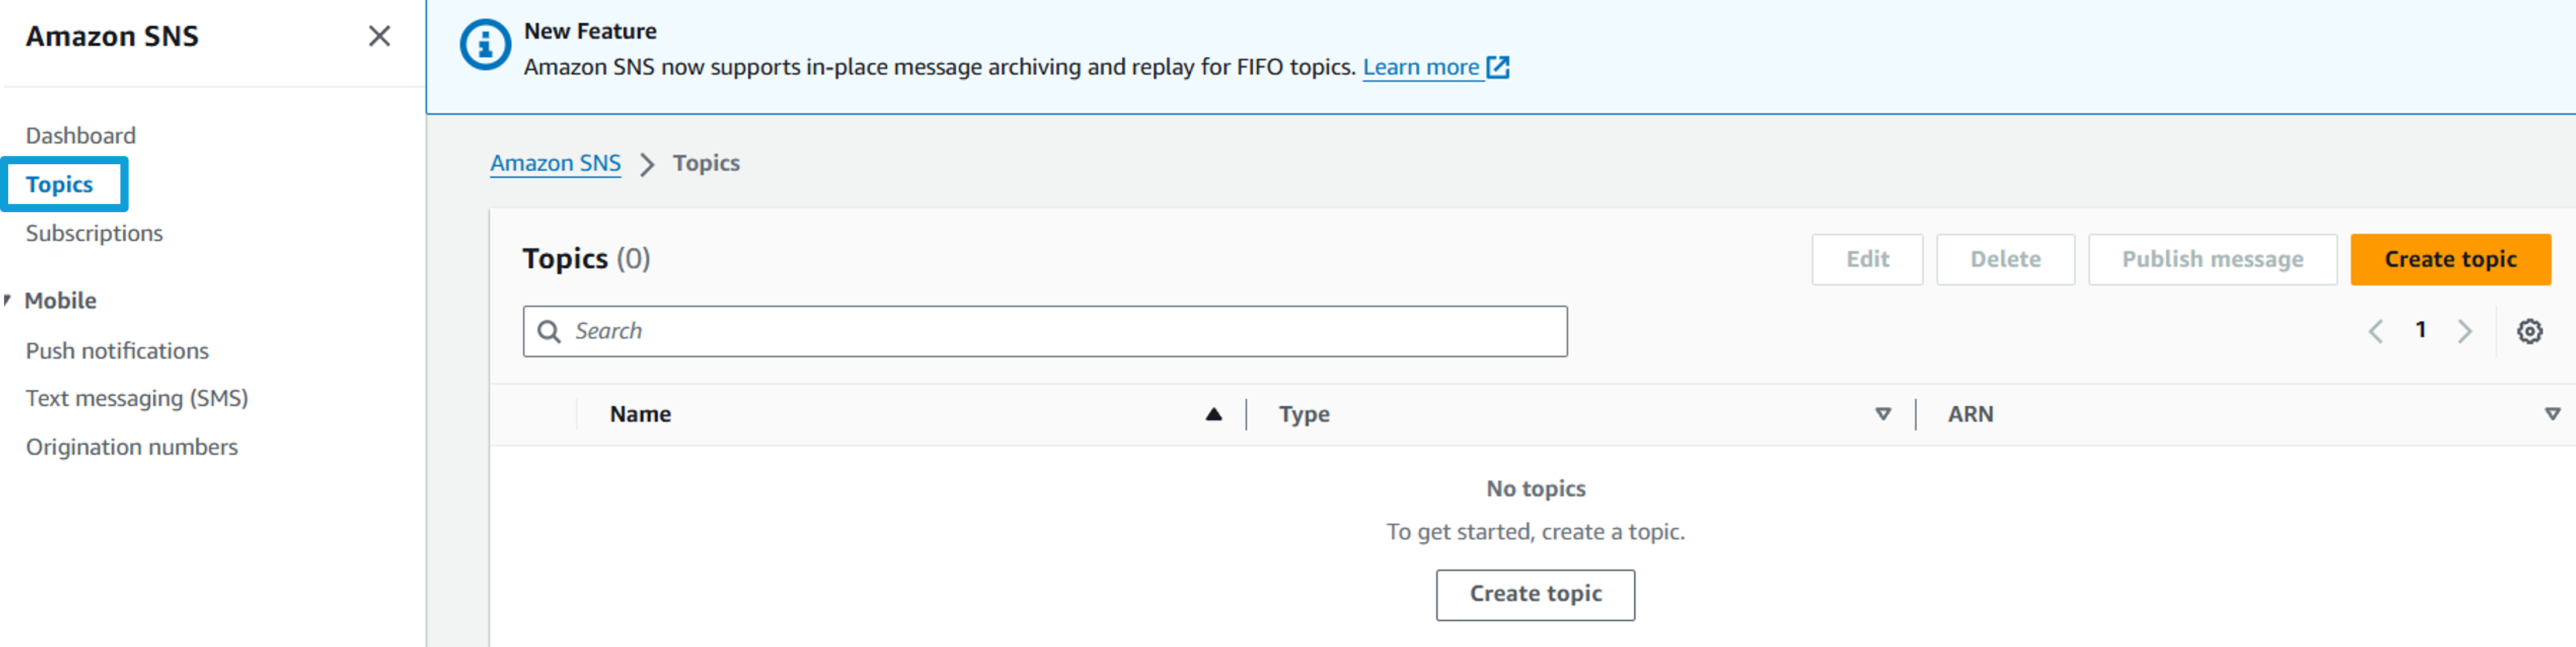Select Topics in the sidebar
The height and width of the screenshot is (647, 2576).
point(60,184)
